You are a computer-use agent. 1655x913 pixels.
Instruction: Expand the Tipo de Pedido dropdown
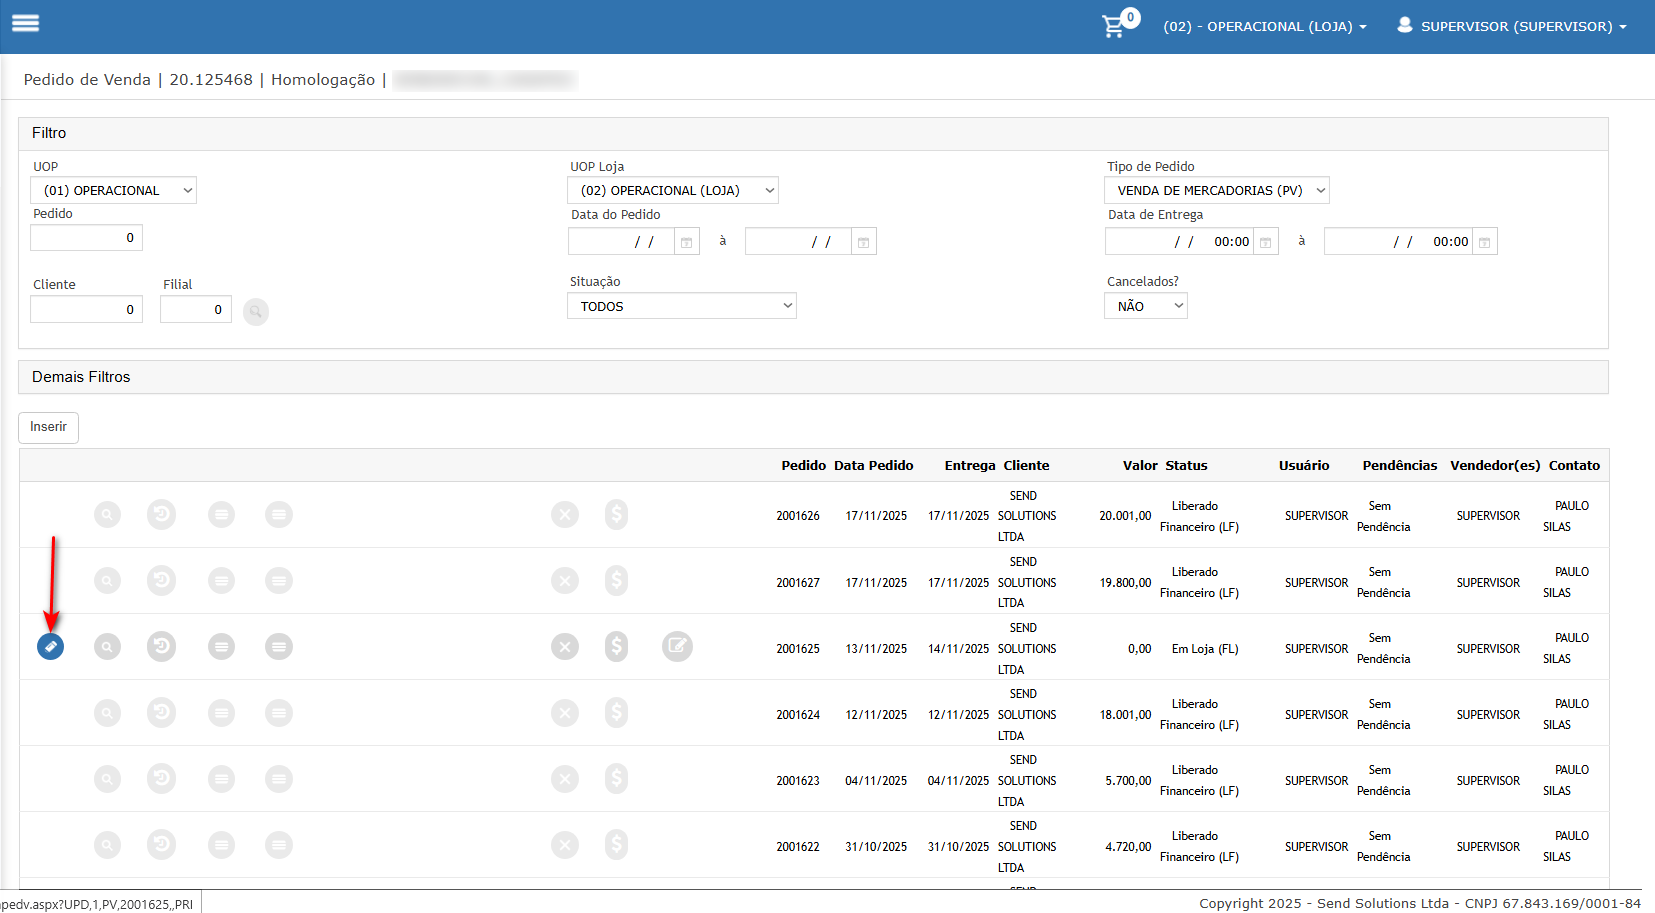click(1216, 191)
